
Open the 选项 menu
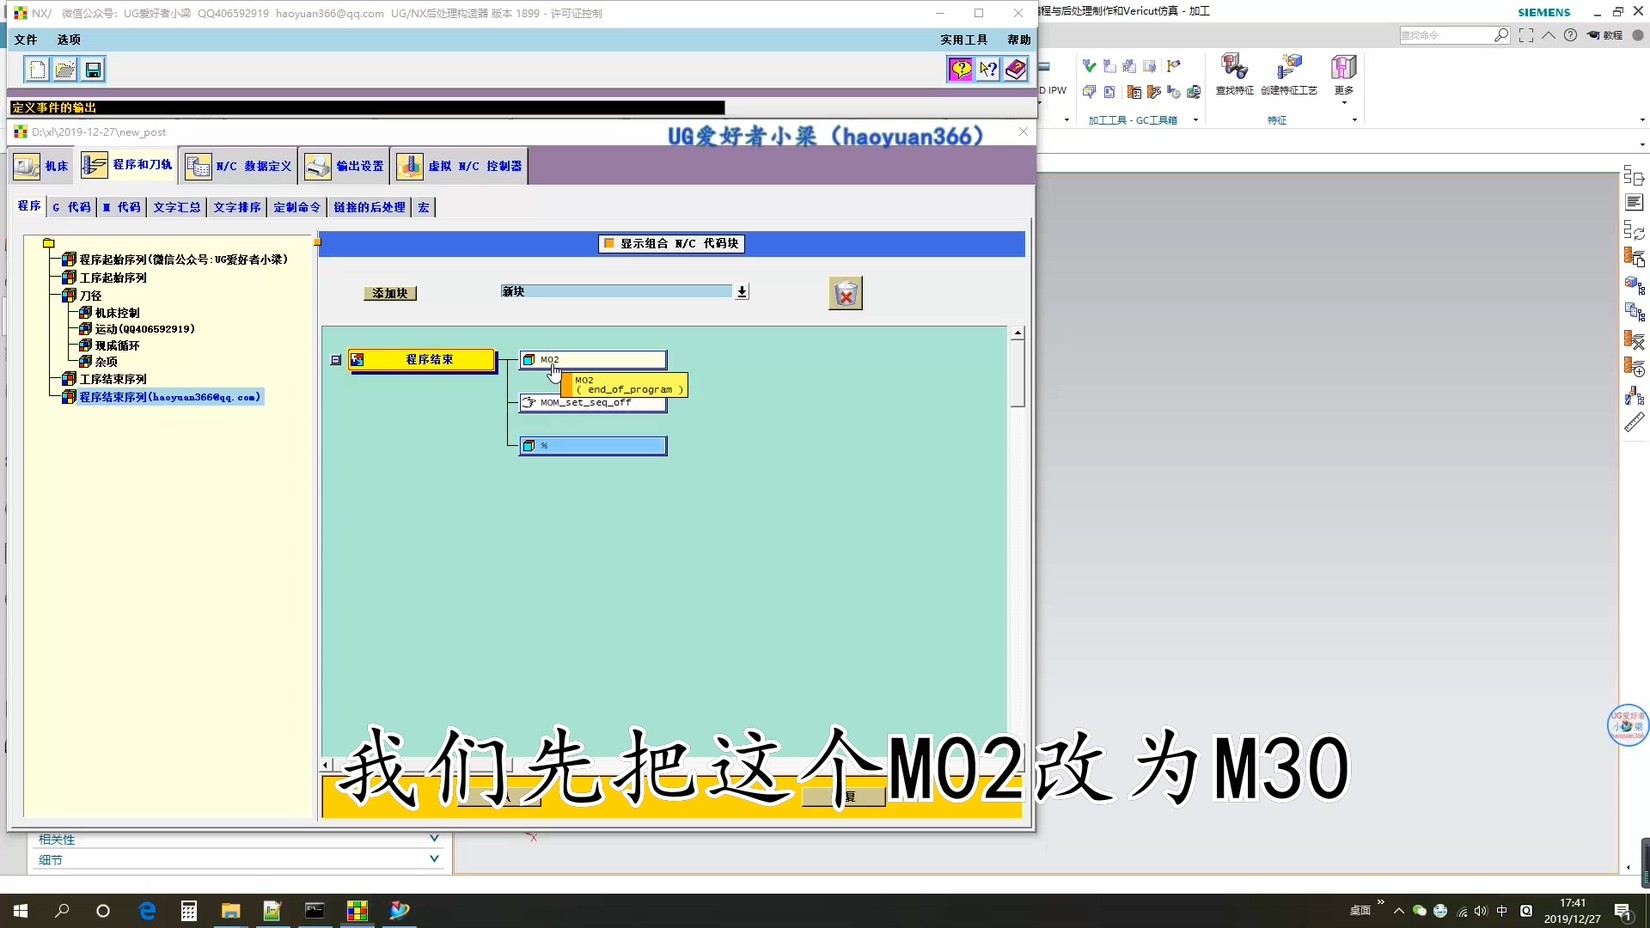click(69, 40)
